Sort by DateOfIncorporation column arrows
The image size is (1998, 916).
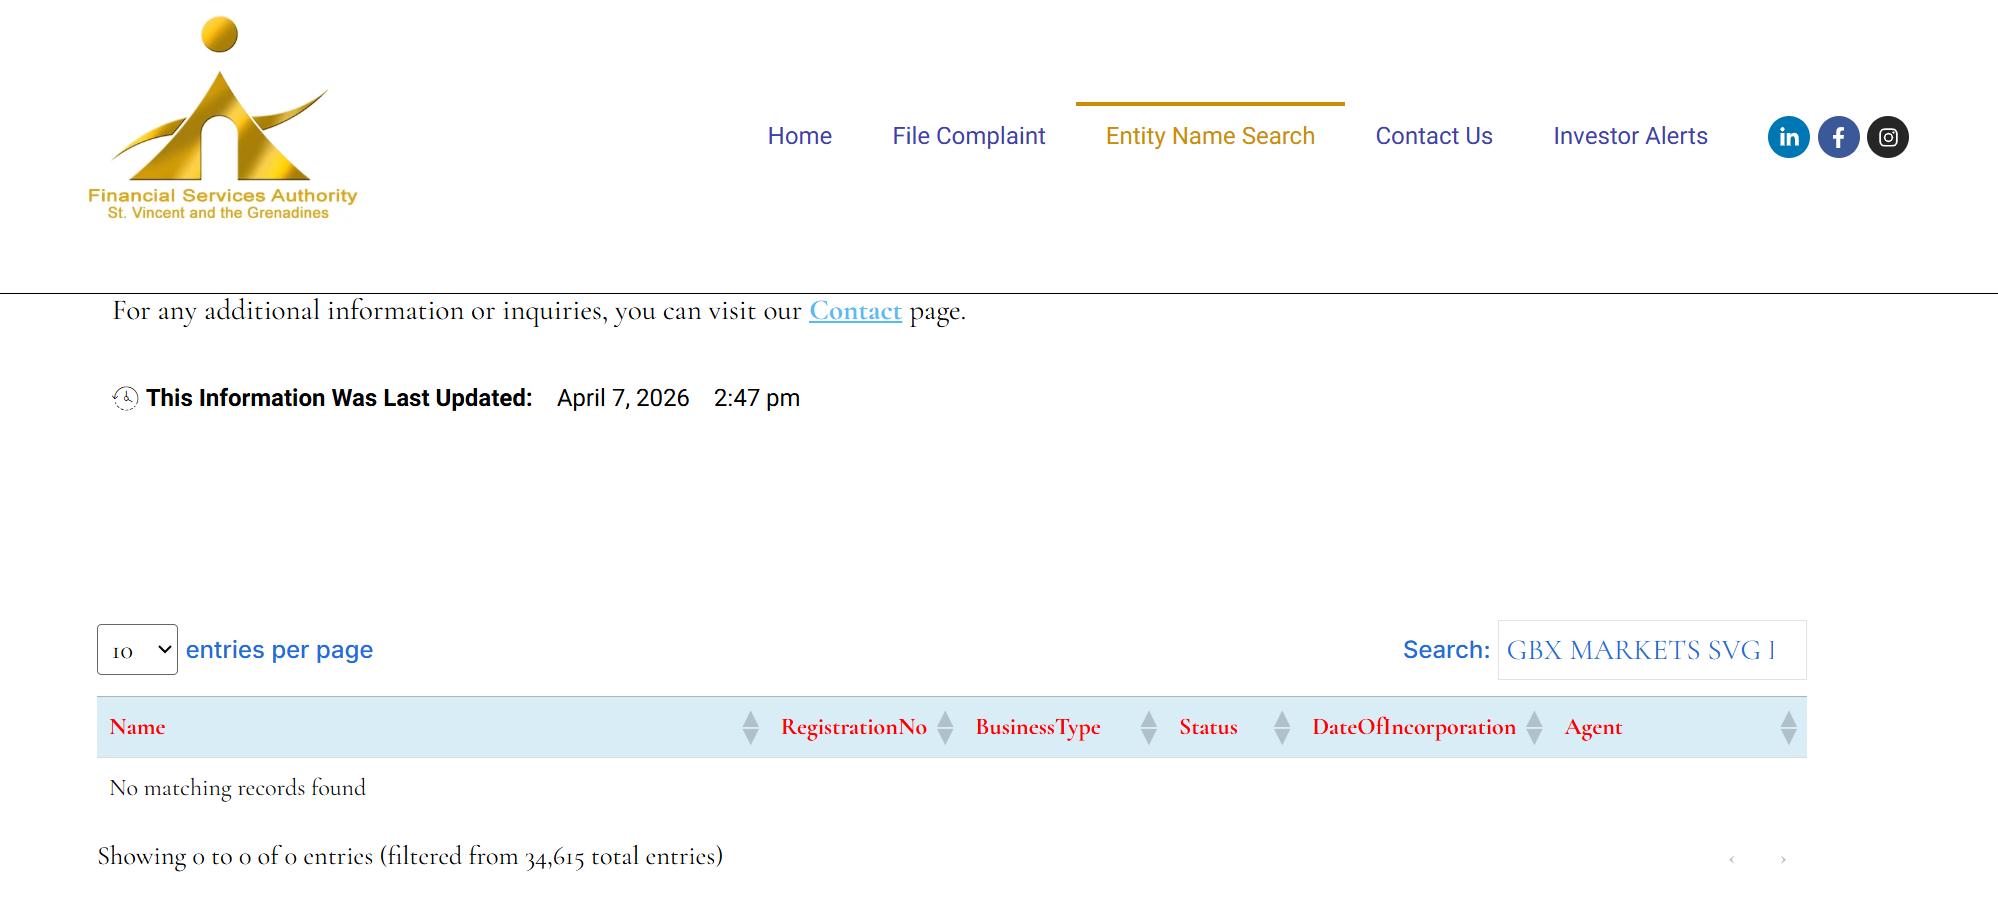click(x=1534, y=727)
